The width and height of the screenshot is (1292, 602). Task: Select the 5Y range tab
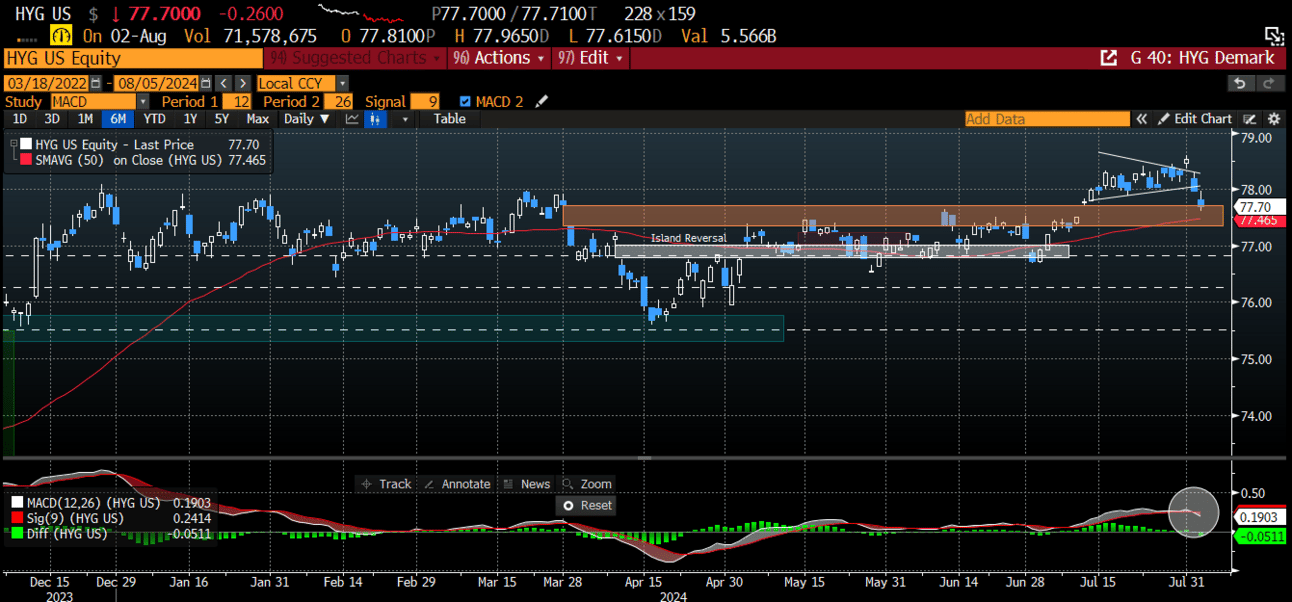coord(222,119)
